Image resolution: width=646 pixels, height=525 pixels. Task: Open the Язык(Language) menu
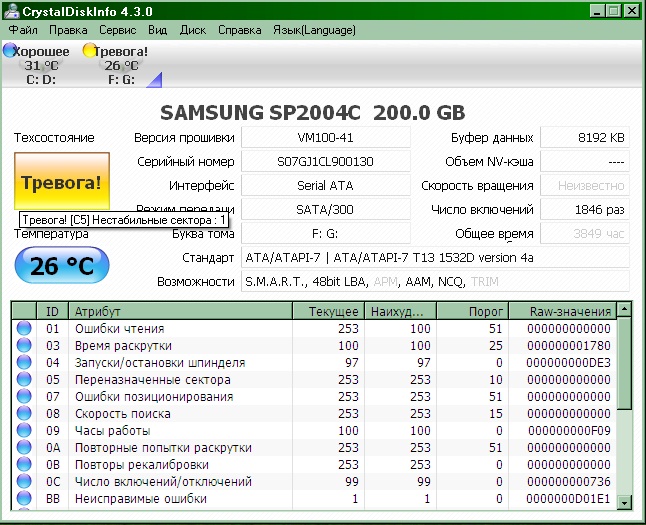tap(314, 30)
